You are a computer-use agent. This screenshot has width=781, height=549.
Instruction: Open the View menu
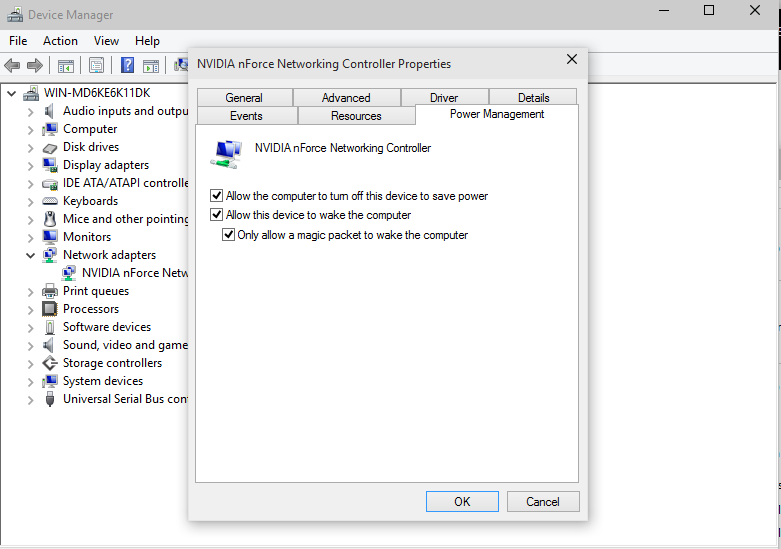(107, 41)
